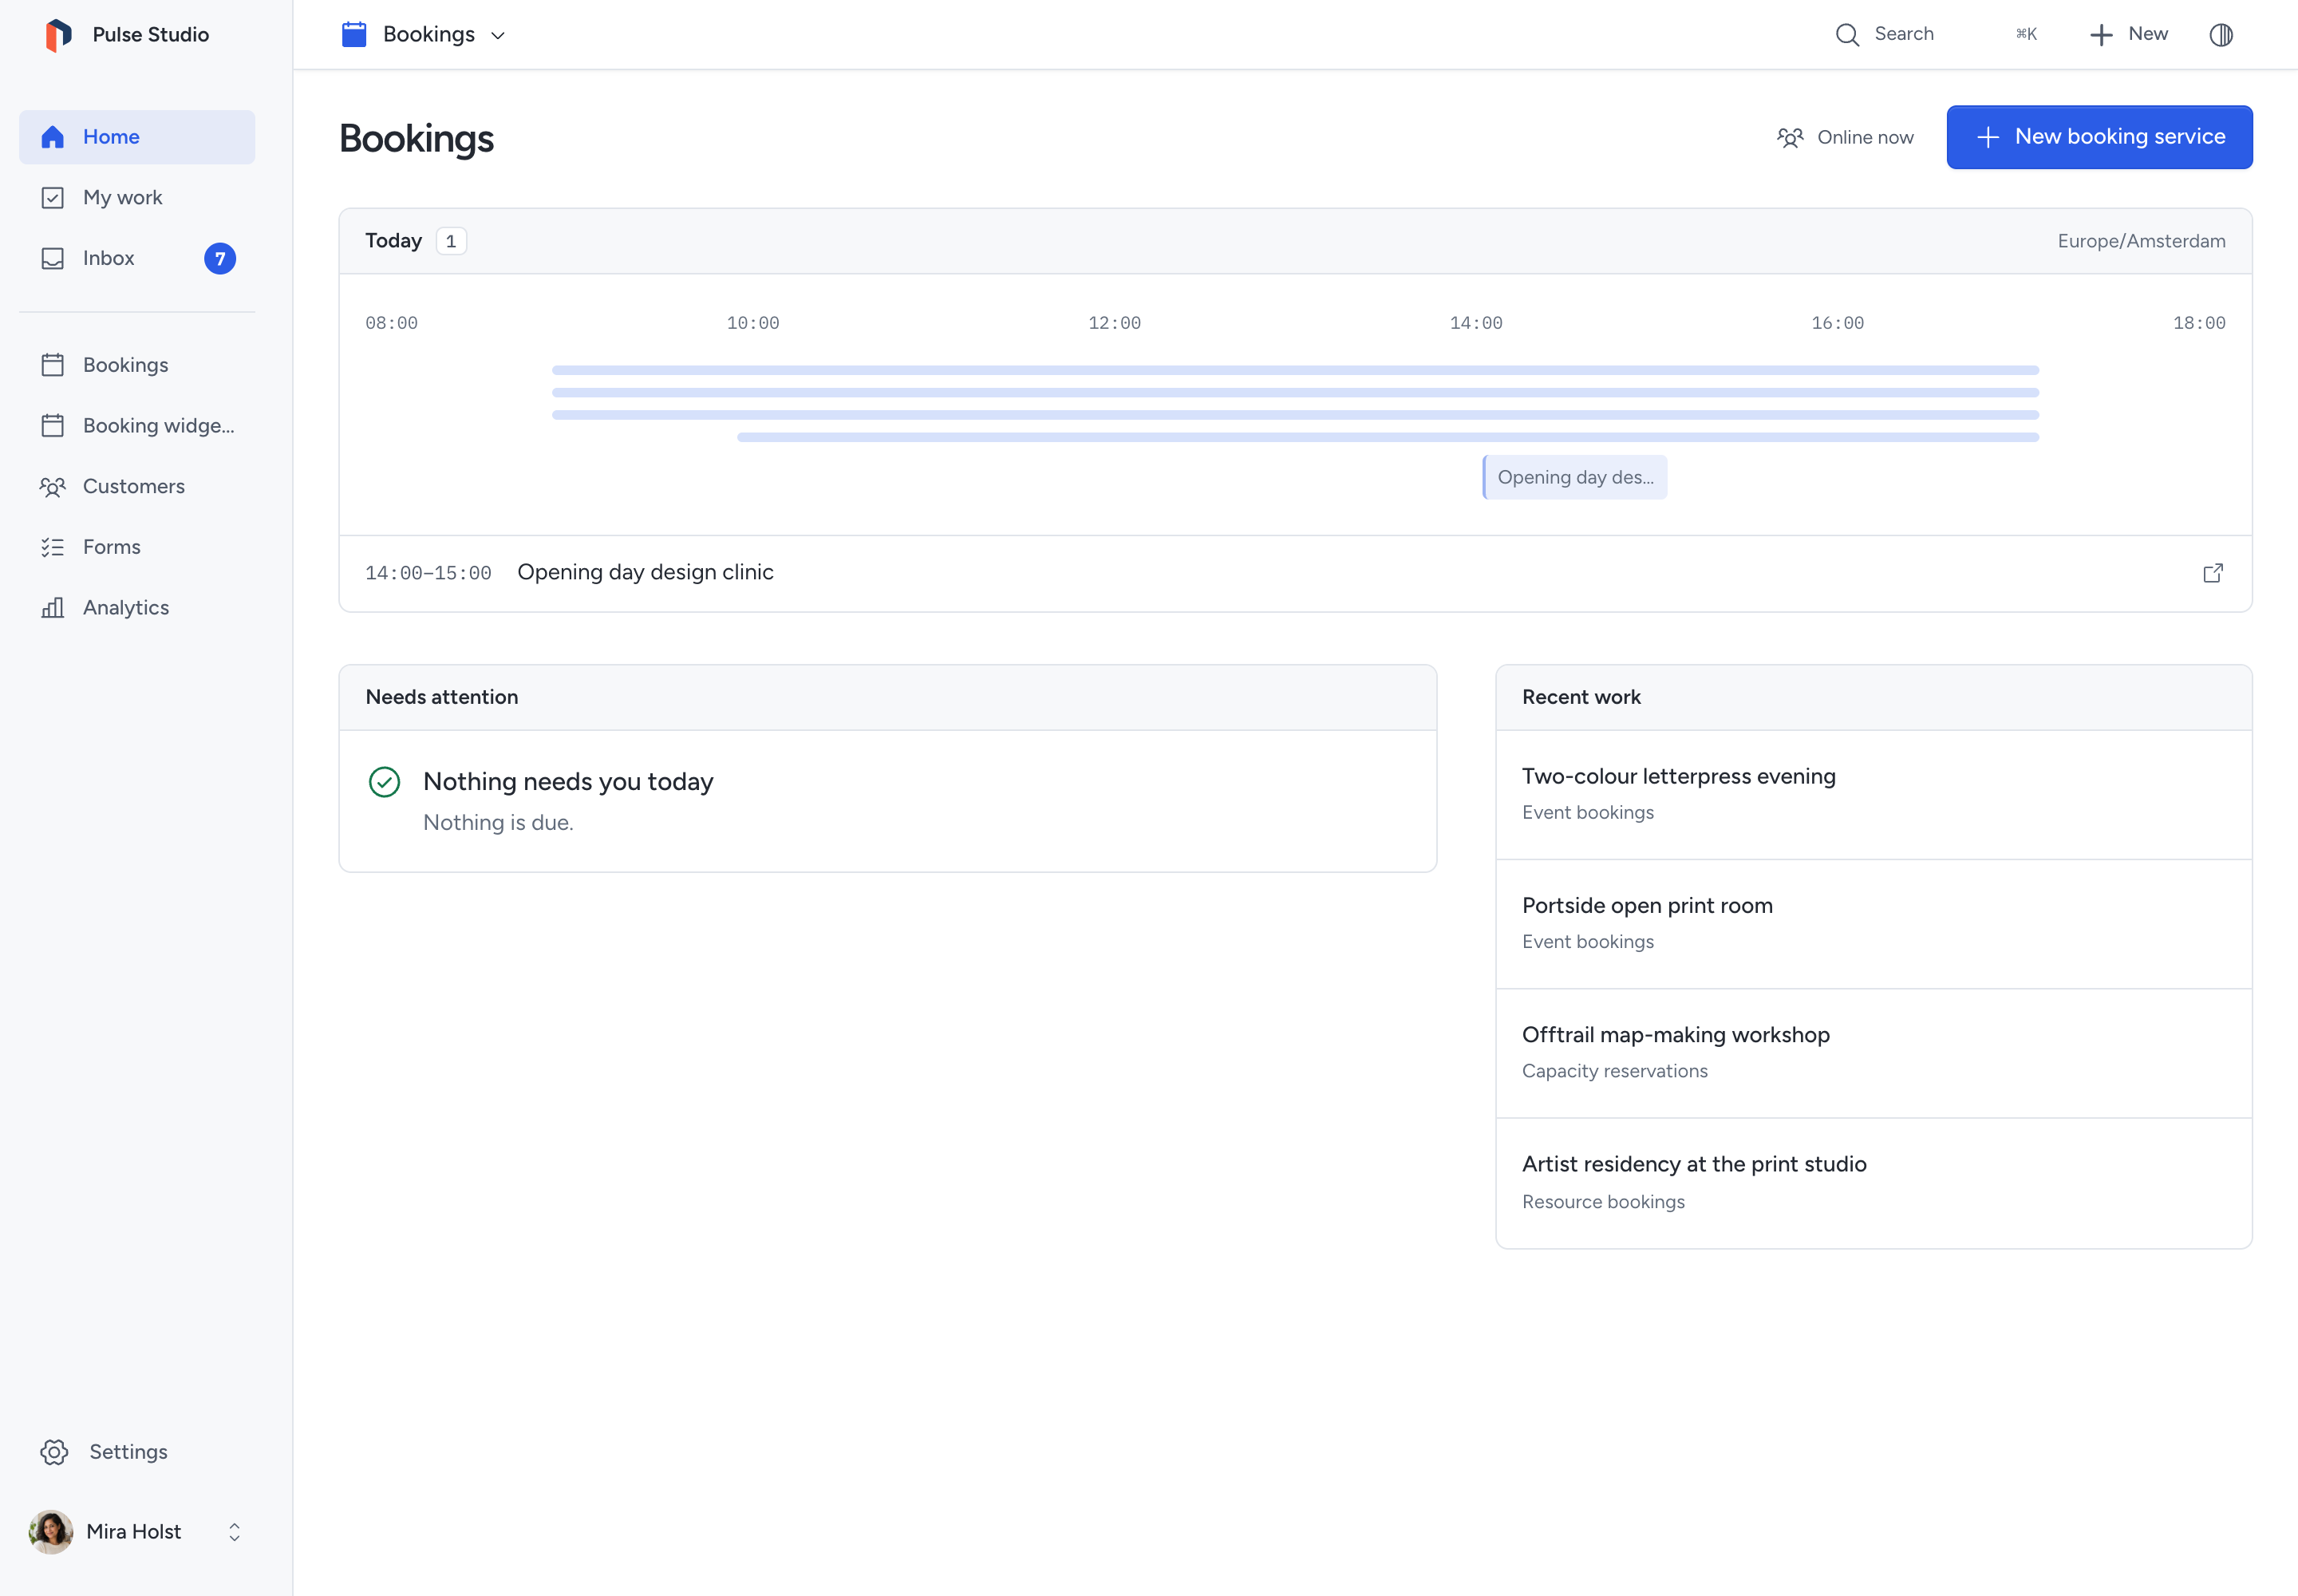Go to Home in the sidebar

click(137, 137)
